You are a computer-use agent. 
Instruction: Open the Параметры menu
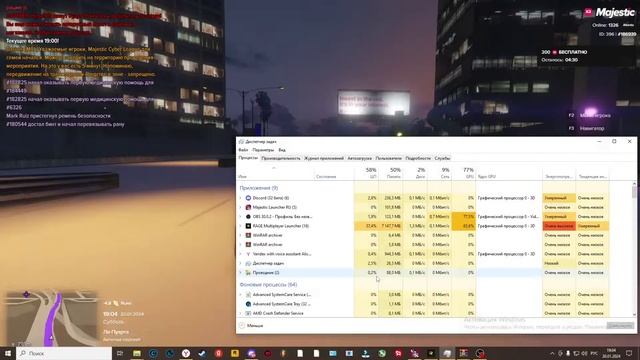263,150
